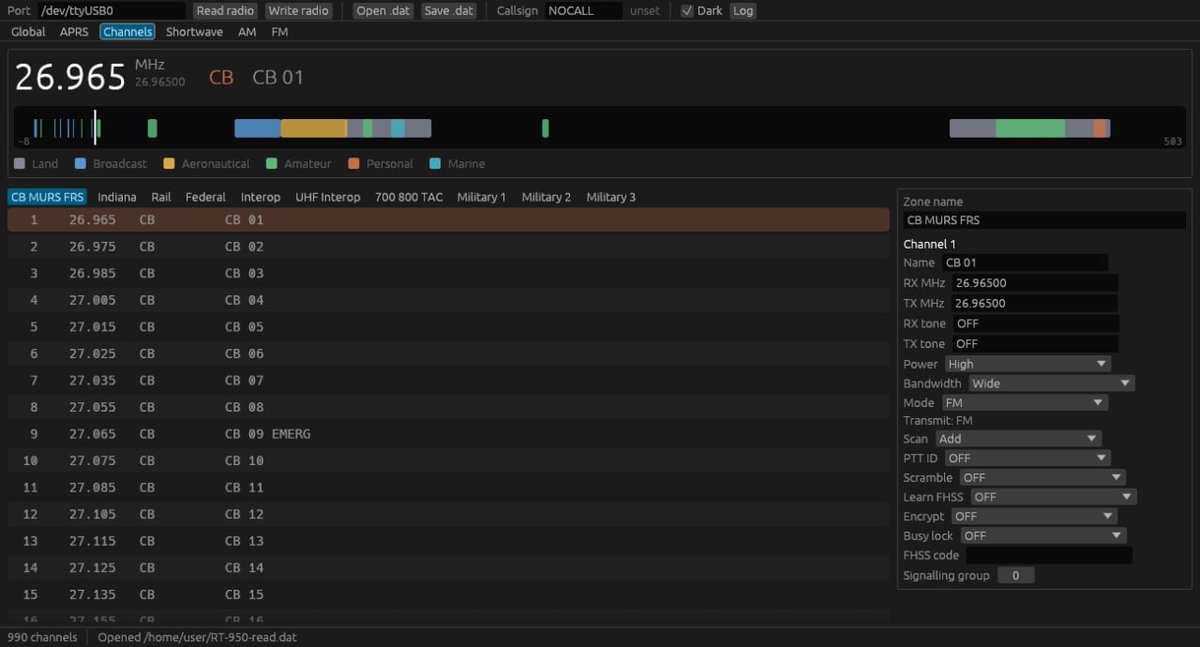1200x647 pixels.
Task: Click the Read radio button
Action: coord(225,11)
